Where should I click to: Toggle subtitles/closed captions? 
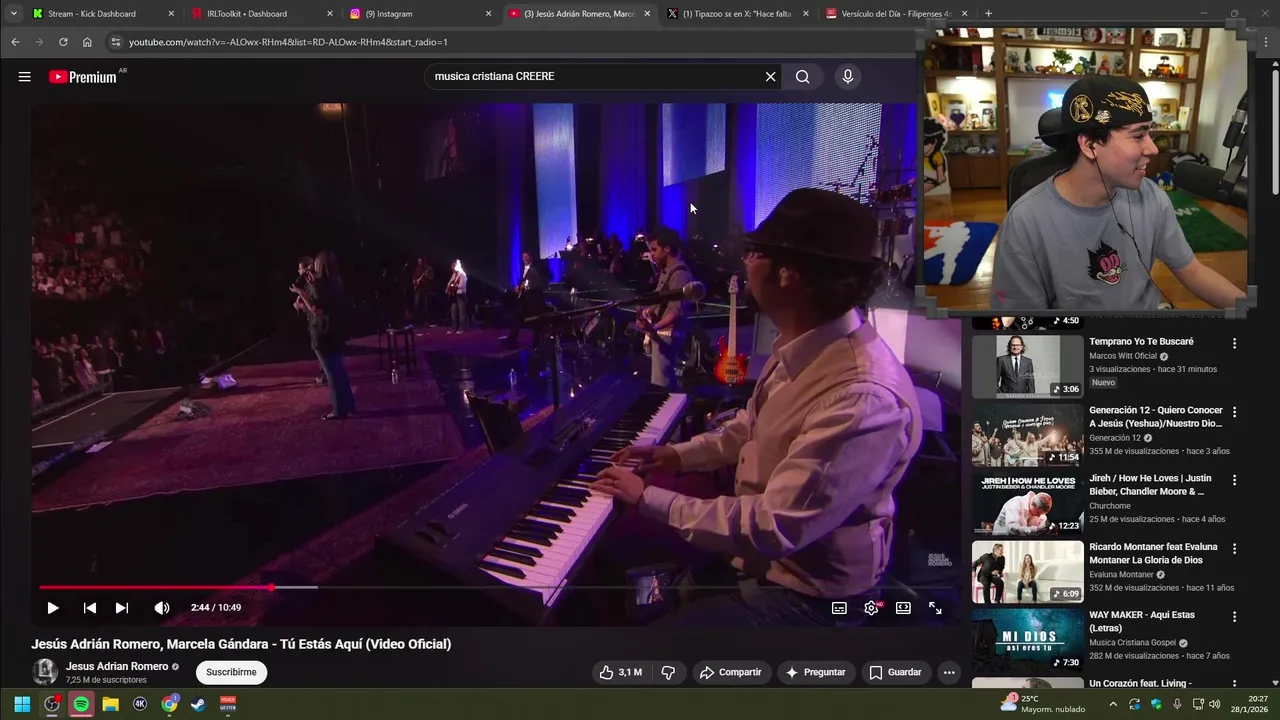pyautogui.click(x=839, y=608)
